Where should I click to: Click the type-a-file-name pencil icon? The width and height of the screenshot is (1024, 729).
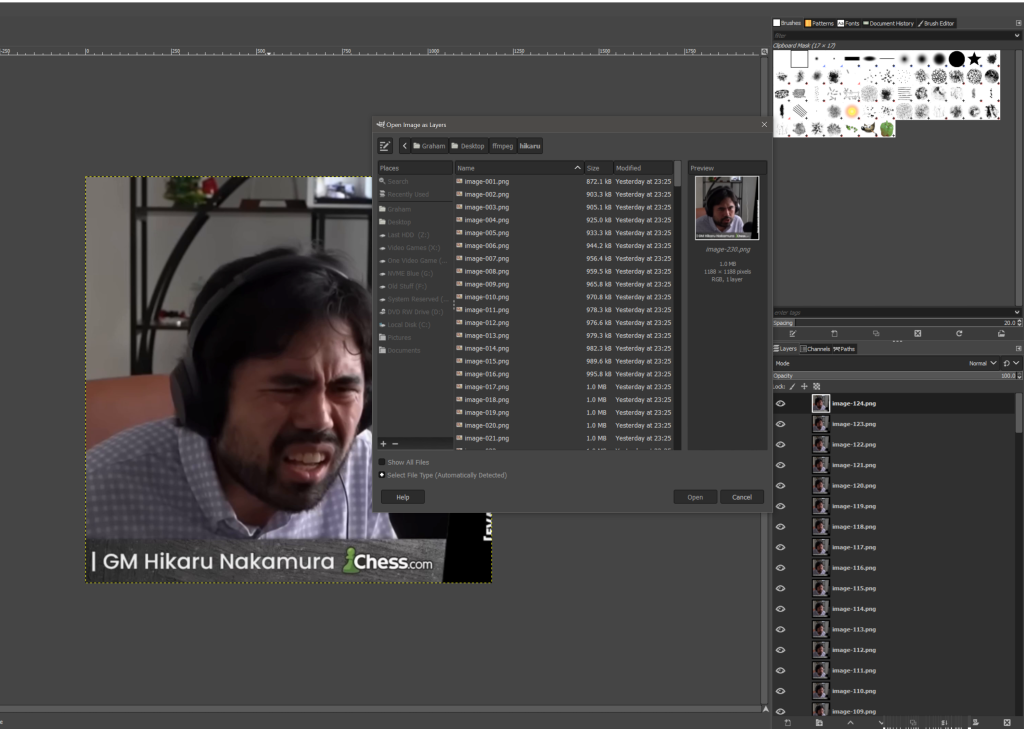pyautogui.click(x=385, y=146)
